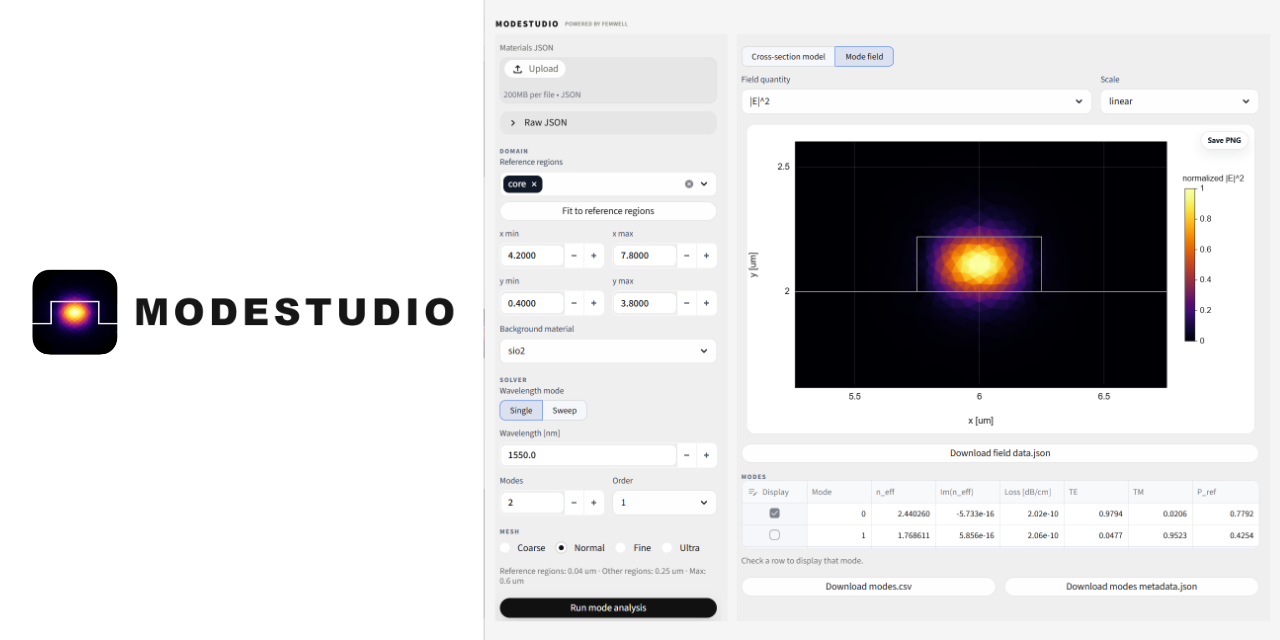
Task: Clear all reference regions selections
Action: pyautogui.click(x=689, y=184)
